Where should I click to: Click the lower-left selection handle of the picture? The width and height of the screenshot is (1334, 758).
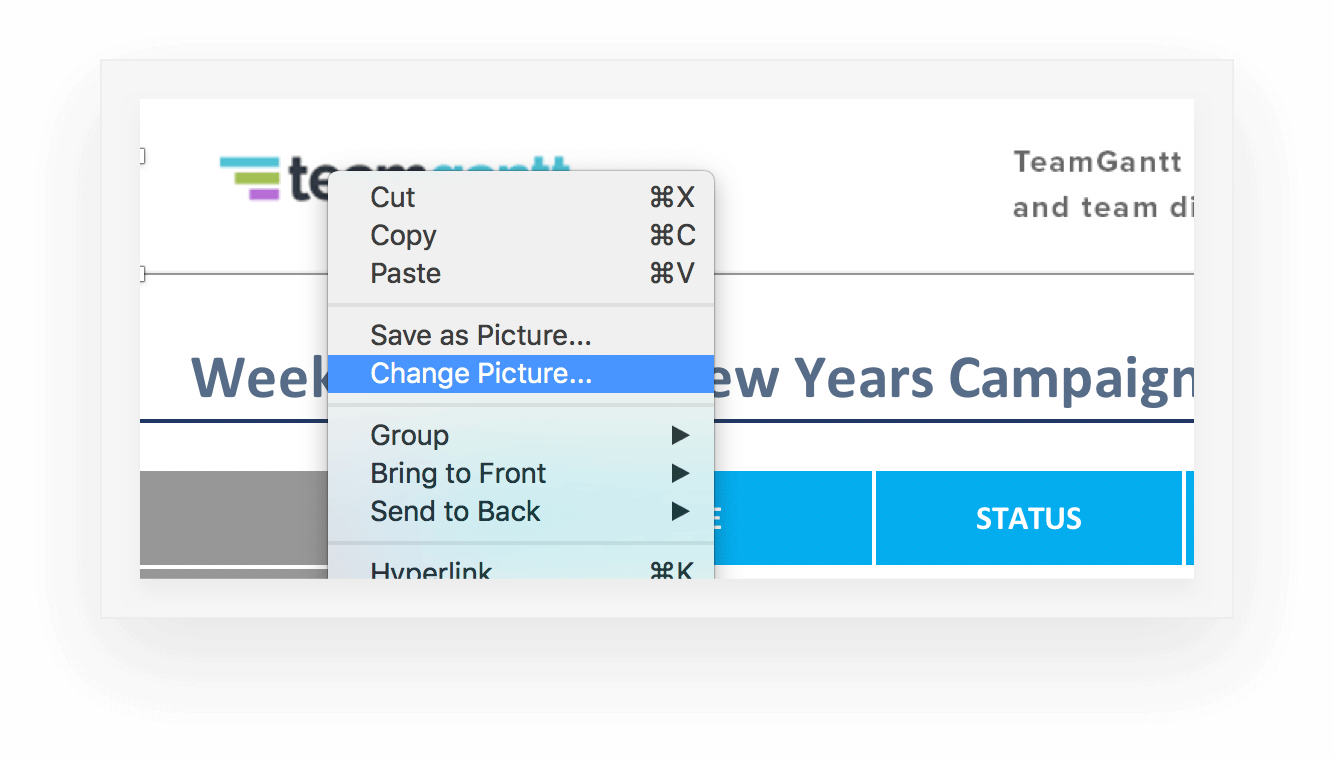click(142, 274)
